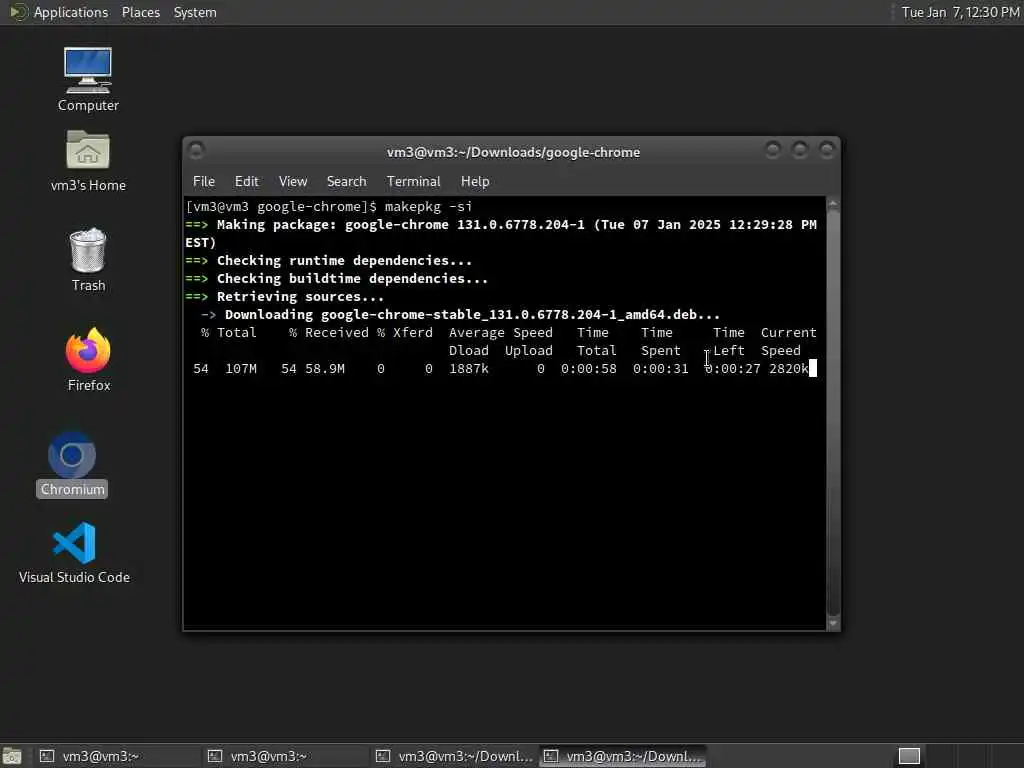Minimize the terminal window
The height and width of the screenshot is (768, 1024).
773,151
